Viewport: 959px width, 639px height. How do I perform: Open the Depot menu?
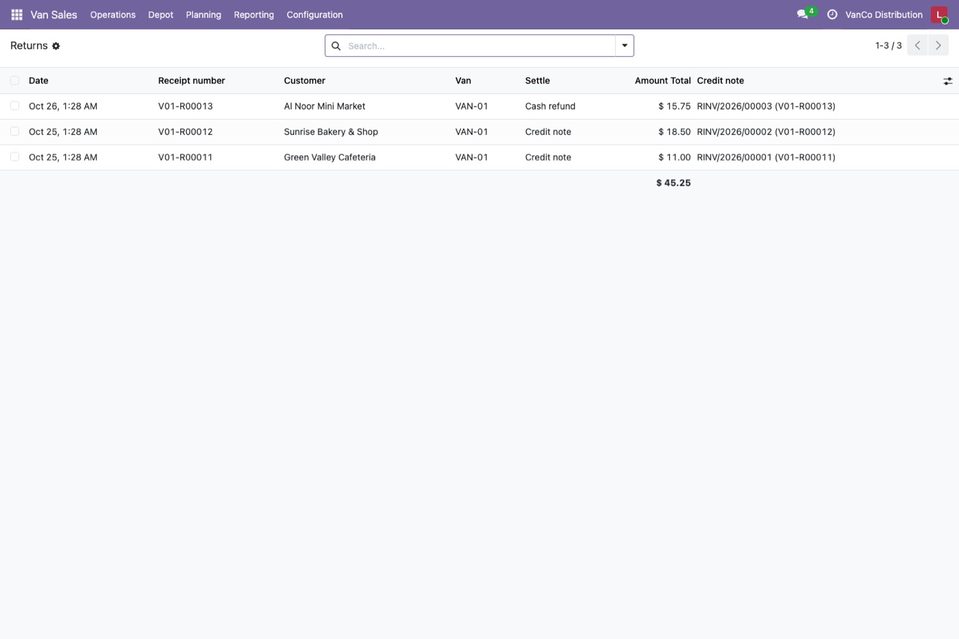pyautogui.click(x=160, y=15)
